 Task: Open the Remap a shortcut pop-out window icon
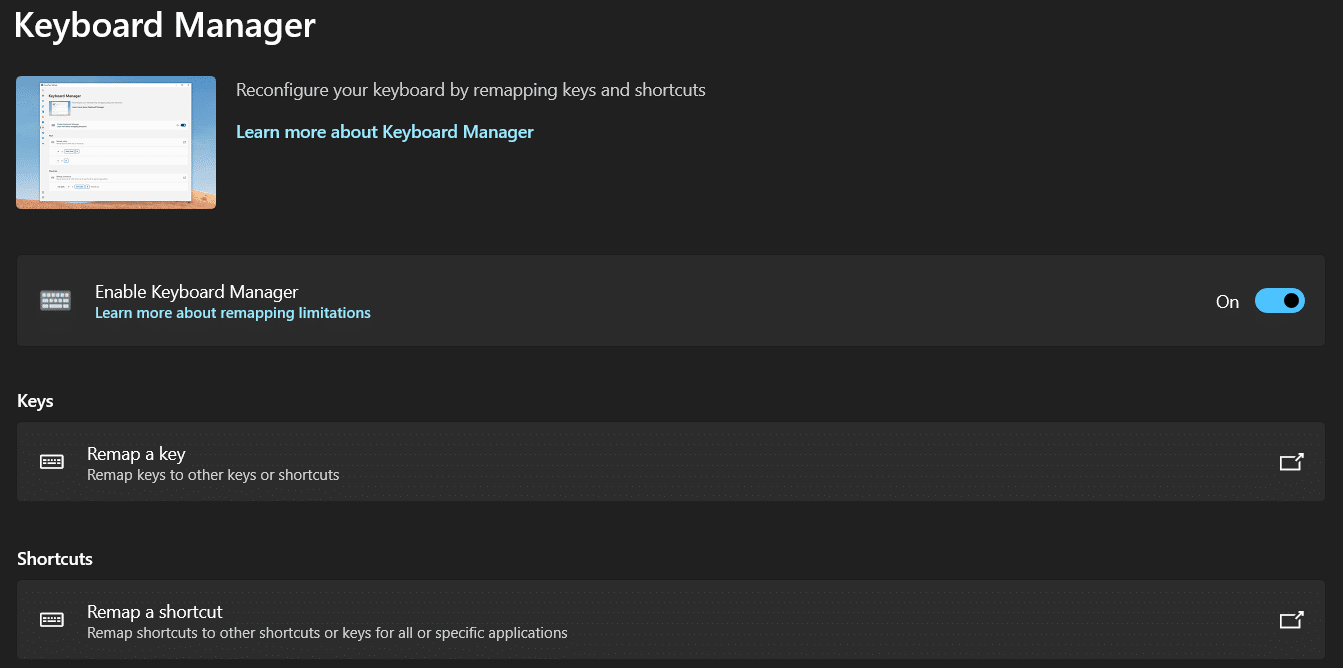1291,620
